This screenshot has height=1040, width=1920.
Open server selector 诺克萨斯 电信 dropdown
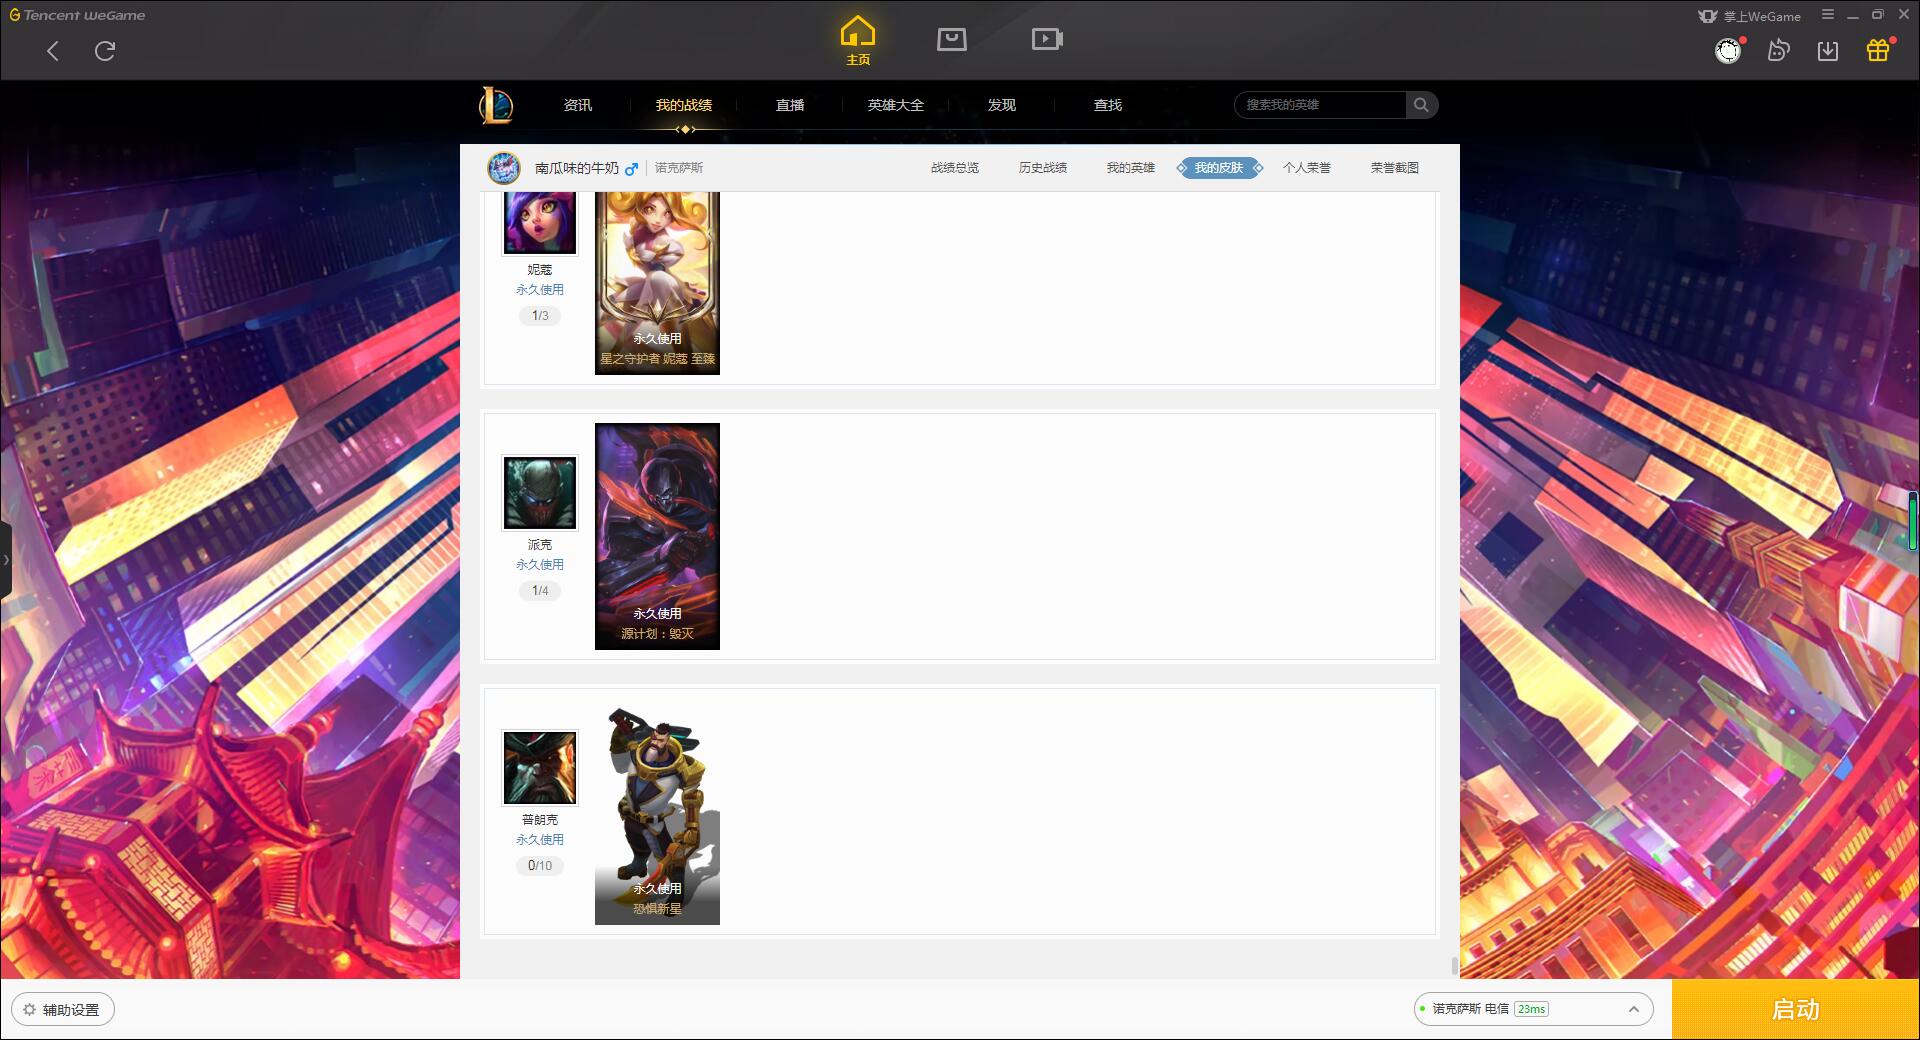(1534, 1009)
